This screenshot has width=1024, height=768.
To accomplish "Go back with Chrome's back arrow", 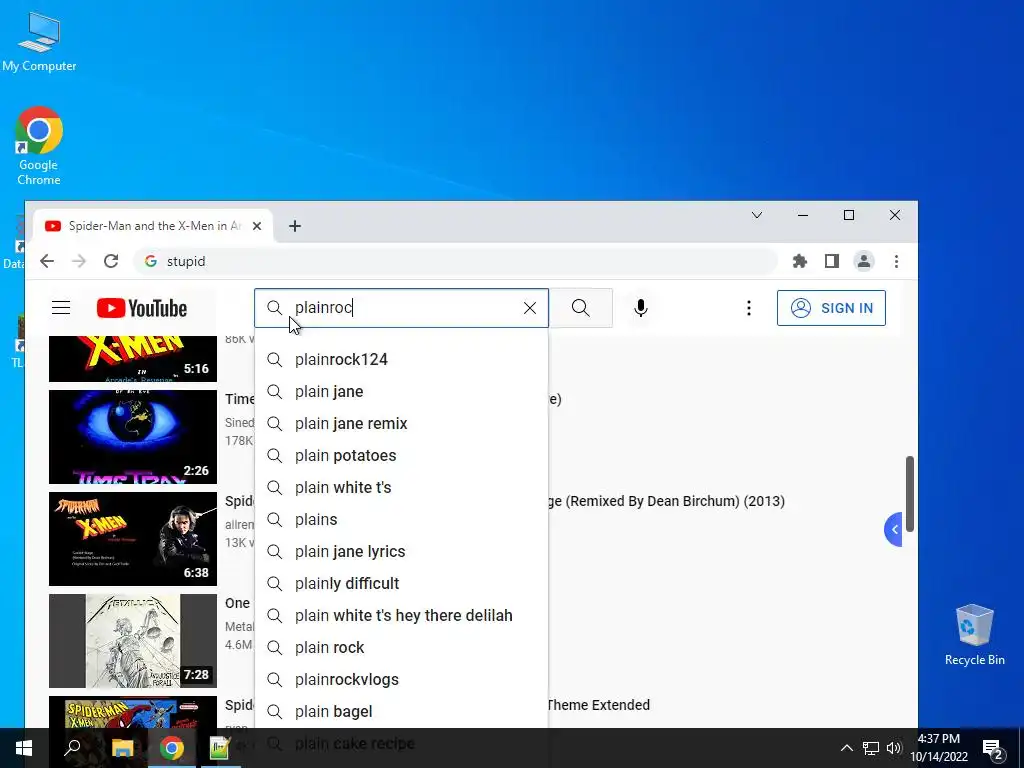I will pos(47,261).
